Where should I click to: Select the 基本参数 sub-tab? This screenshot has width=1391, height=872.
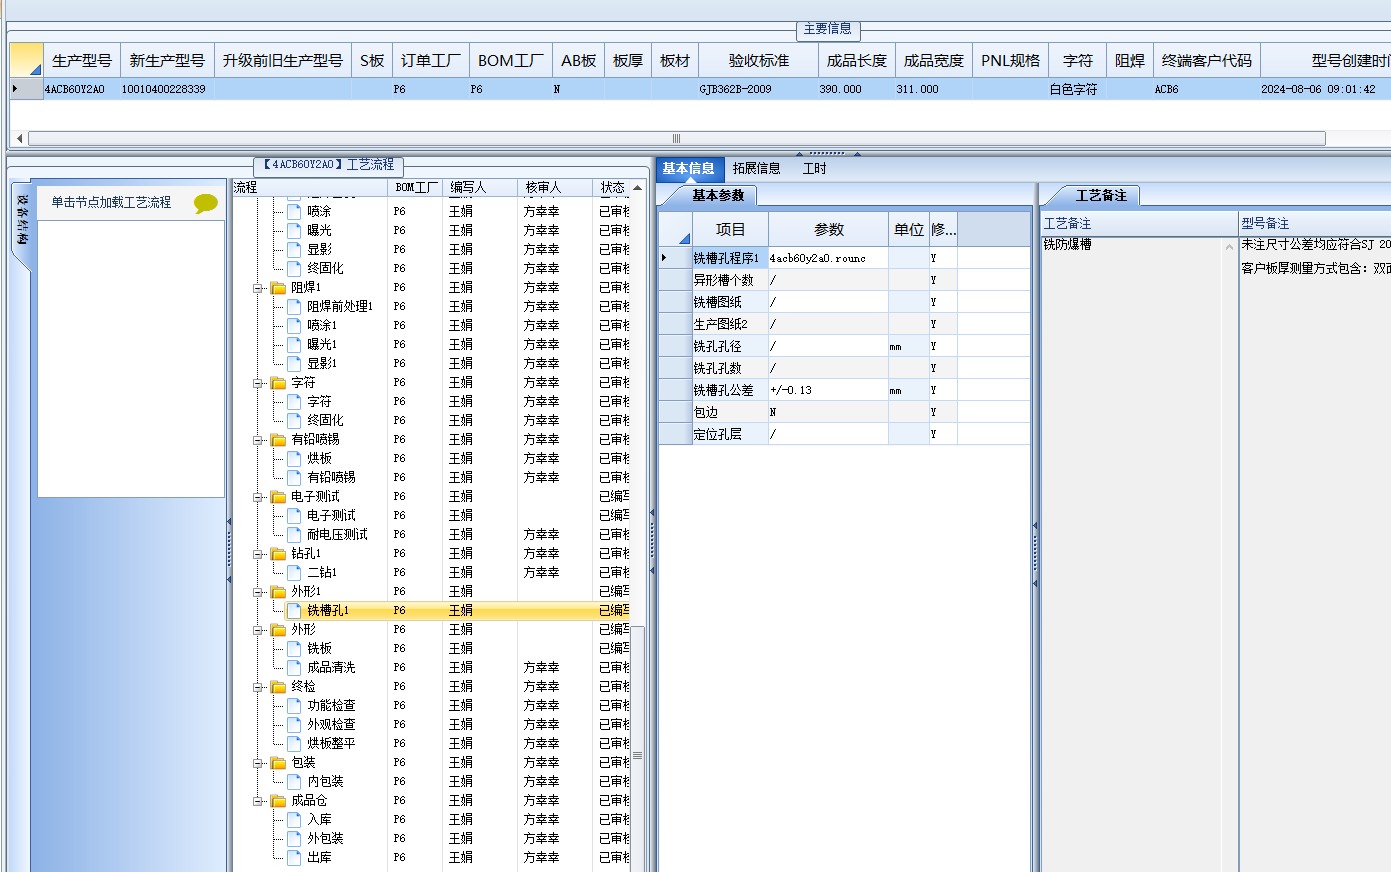[x=718, y=195]
